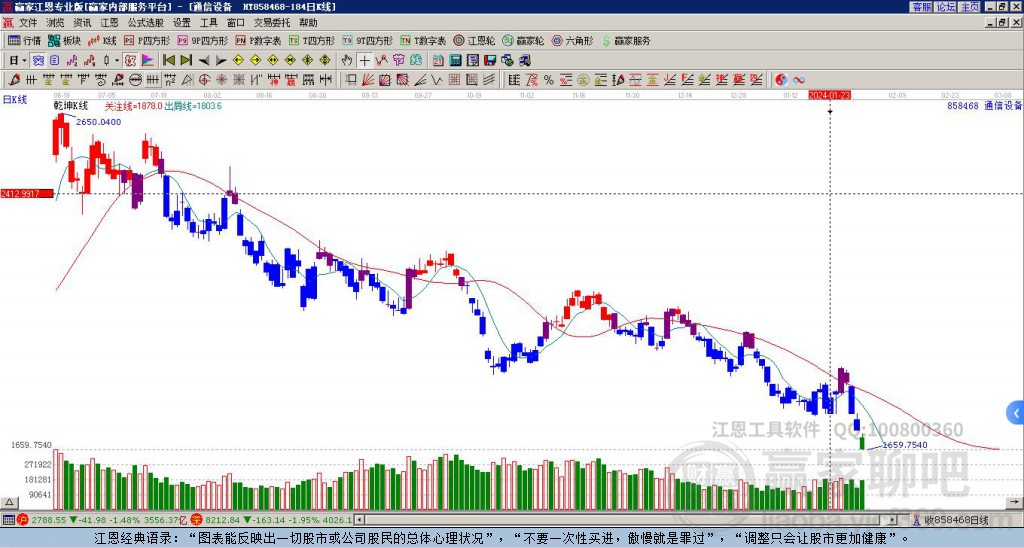1024x548 pixels.
Task: Open the T四方形 tool
Action: tap(312, 40)
